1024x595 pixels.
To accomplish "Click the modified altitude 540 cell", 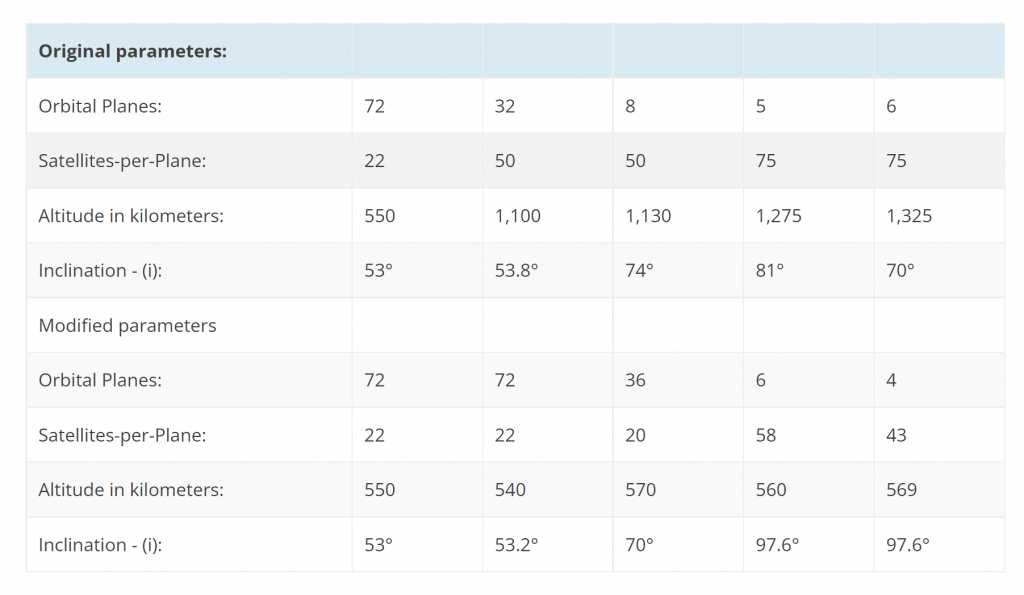I will point(547,490).
